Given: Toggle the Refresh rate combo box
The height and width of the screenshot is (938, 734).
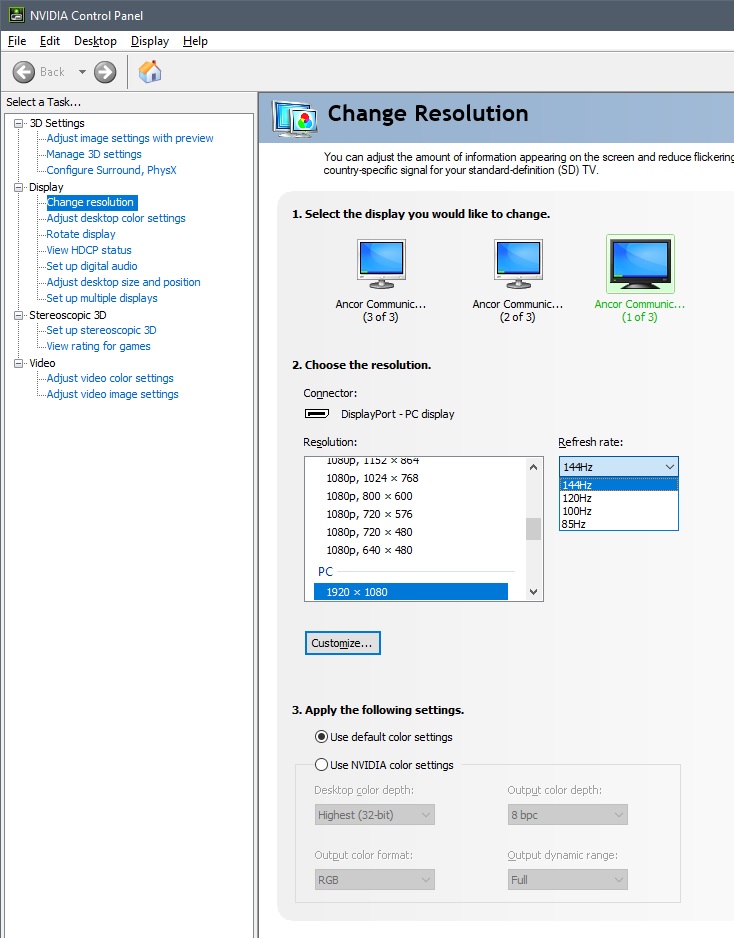Looking at the screenshot, I should [619, 467].
